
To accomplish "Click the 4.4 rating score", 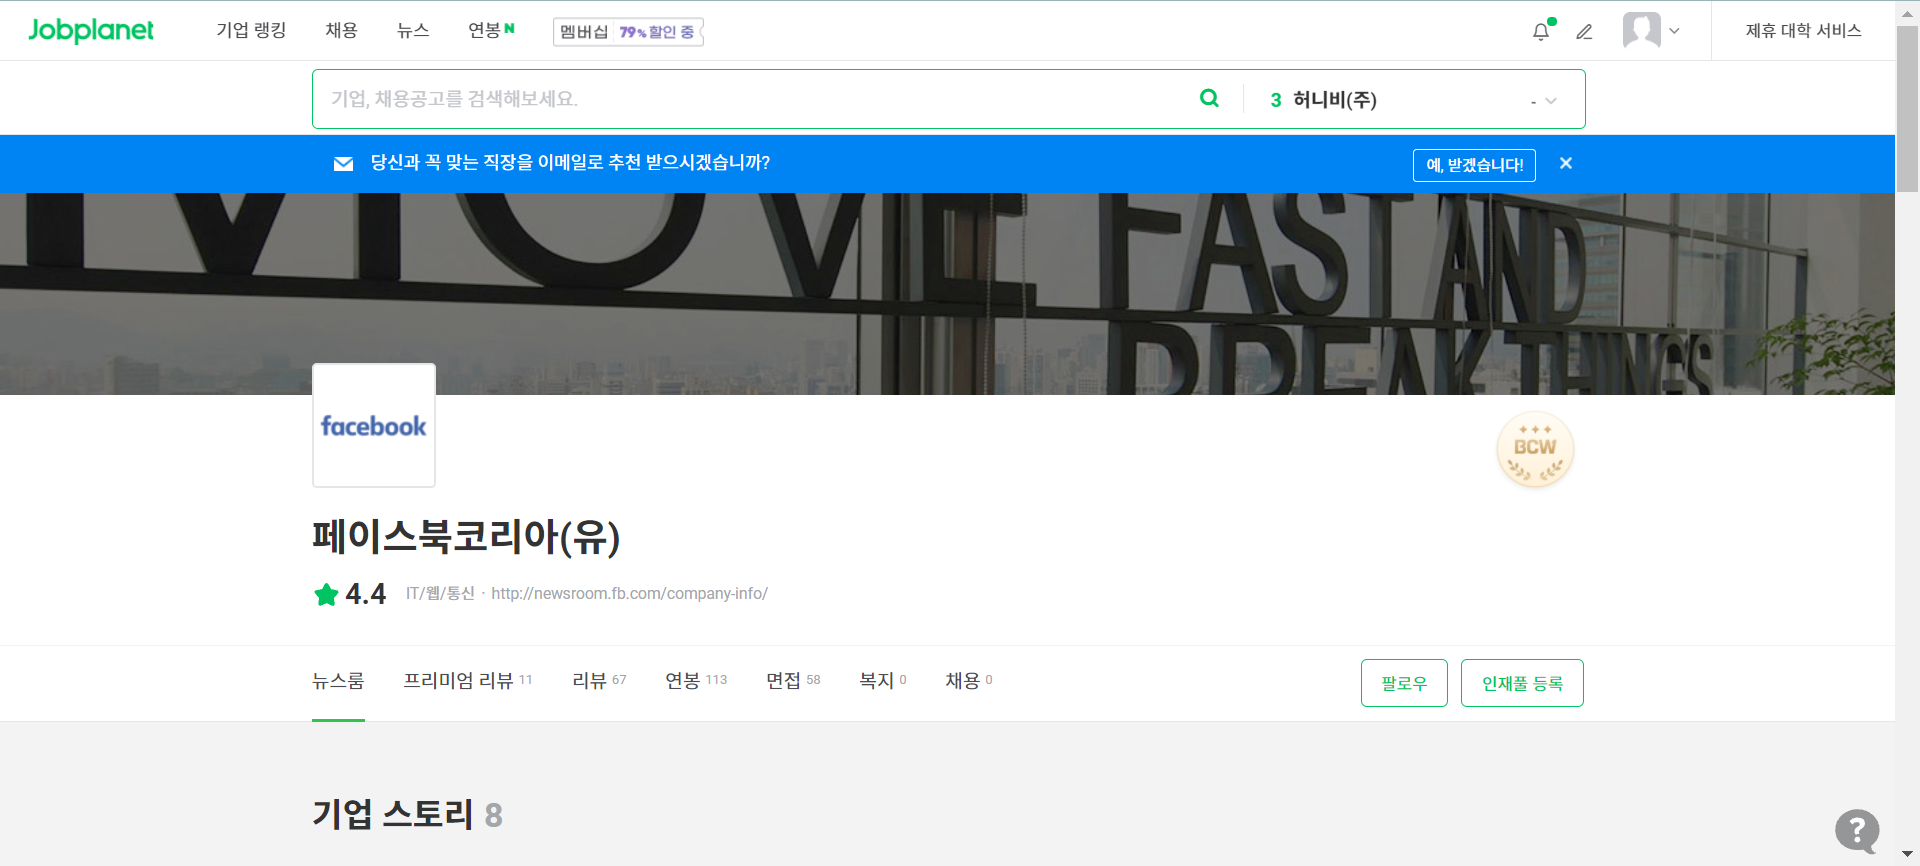I will (365, 594).
